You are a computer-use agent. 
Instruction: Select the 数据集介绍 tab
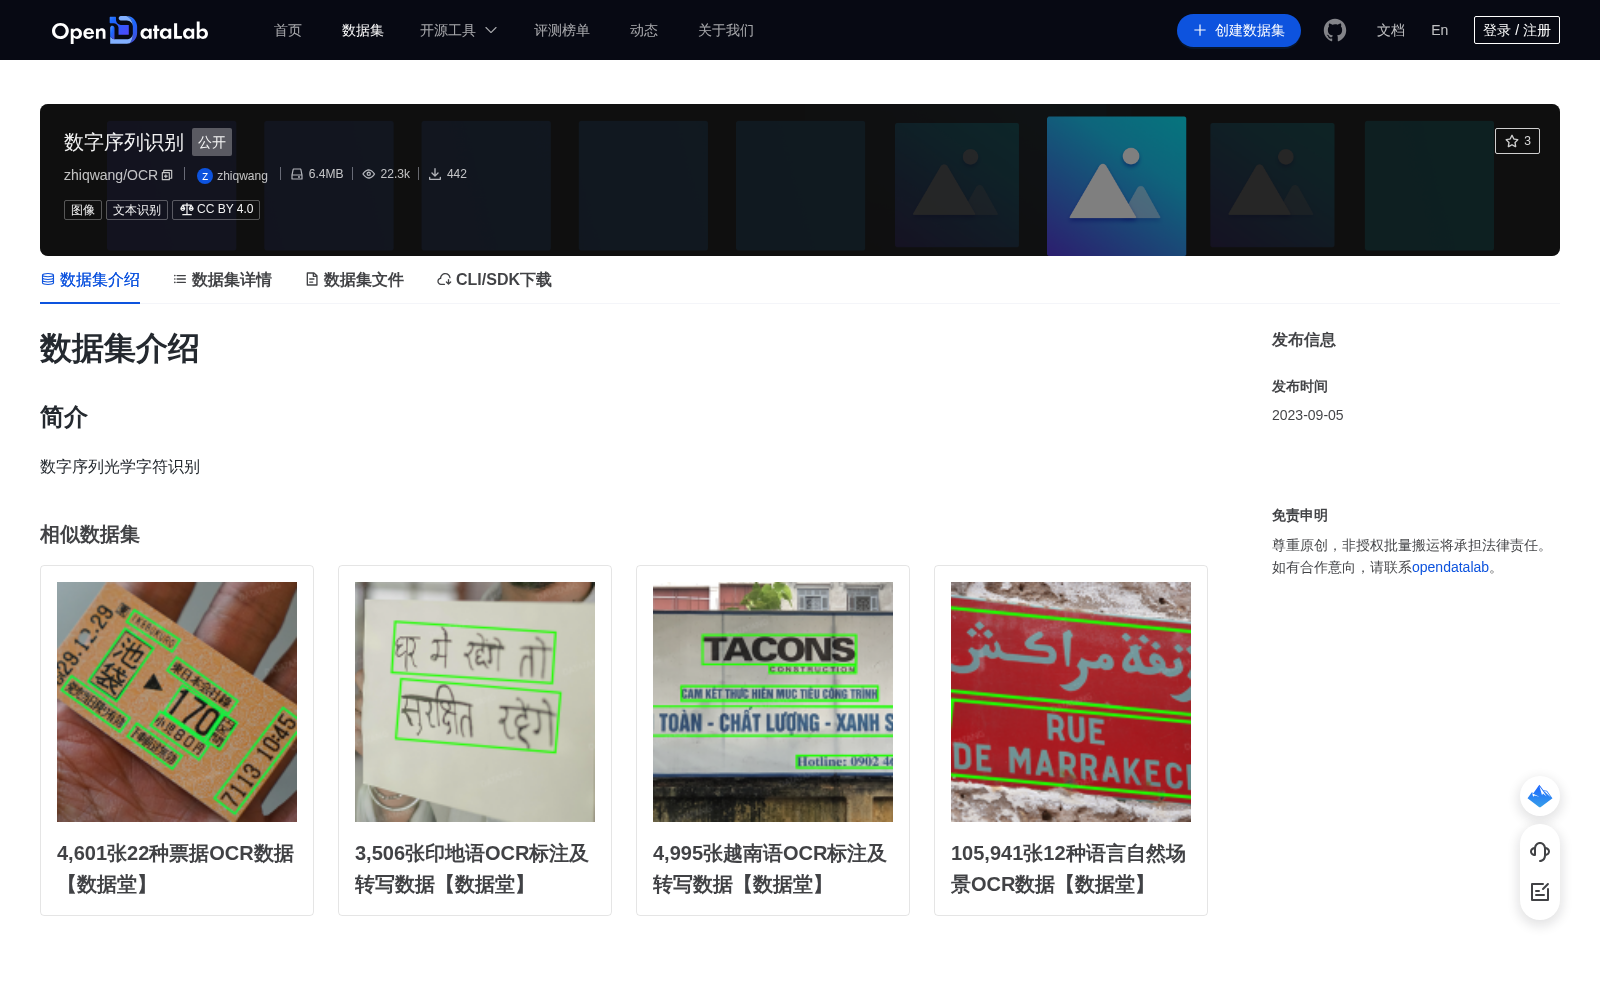pos(90,280)
